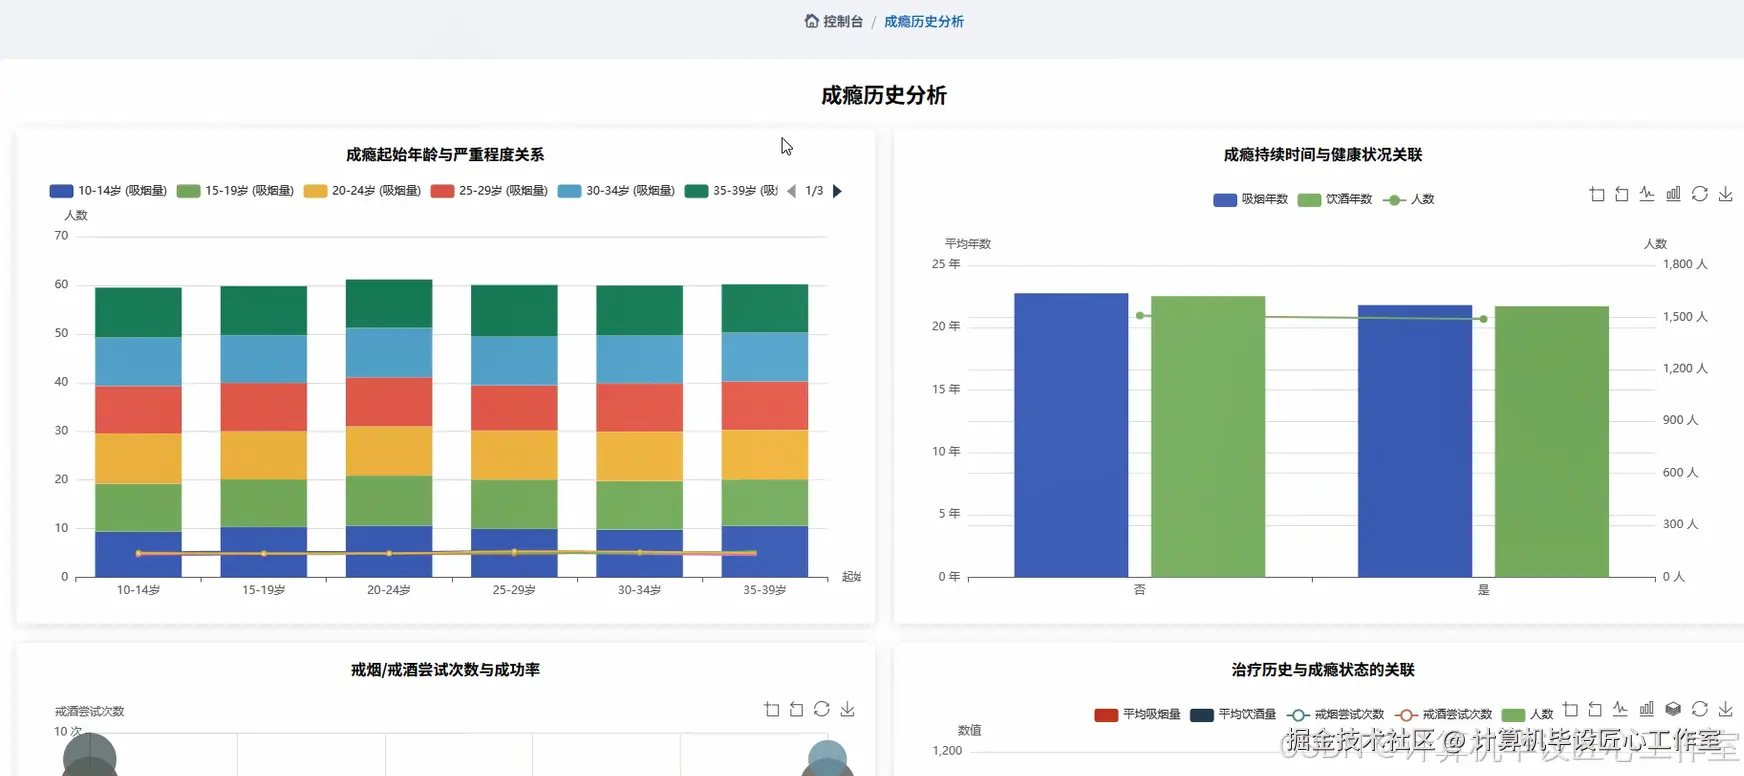Image resolution: width=1744 pixels, height=776 pixels.
Task: Go to next legend page arrow
Action: pyautogui.click(x=837, y=191)
